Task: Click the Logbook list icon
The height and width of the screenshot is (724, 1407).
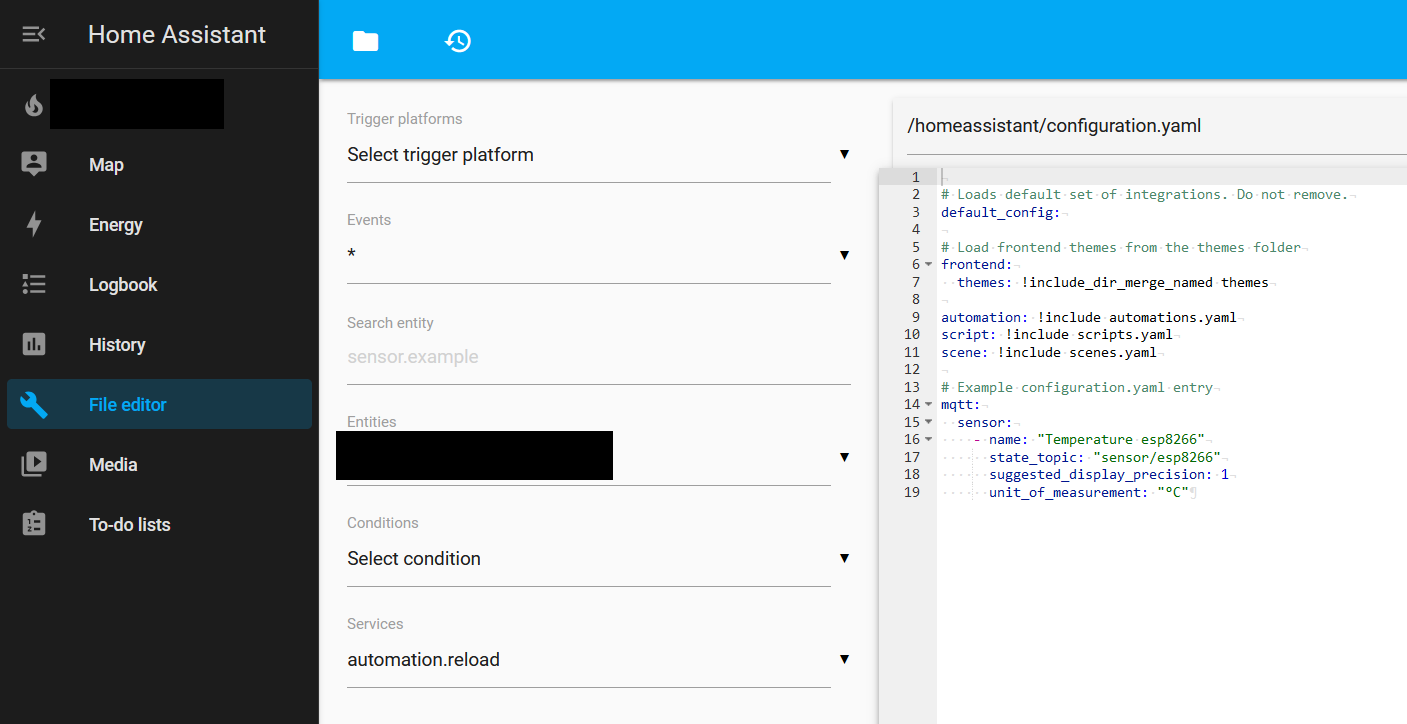Action: coord(34,285)
